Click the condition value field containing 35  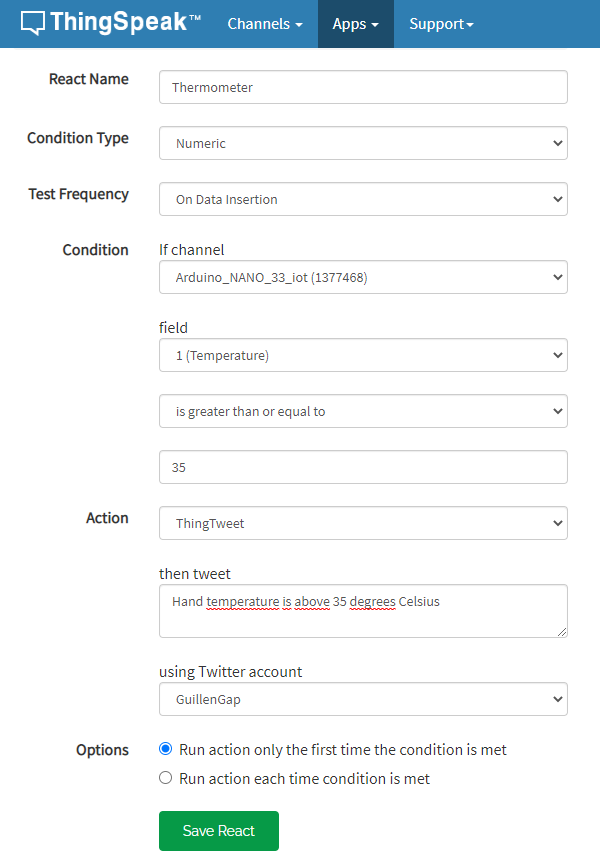(x=363, y=467)
